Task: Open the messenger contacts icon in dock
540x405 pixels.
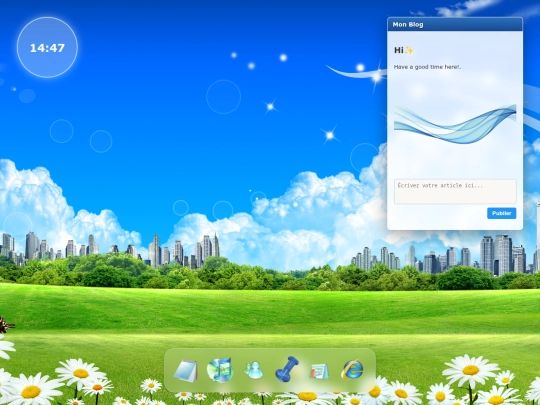Action: pos(253,371)
